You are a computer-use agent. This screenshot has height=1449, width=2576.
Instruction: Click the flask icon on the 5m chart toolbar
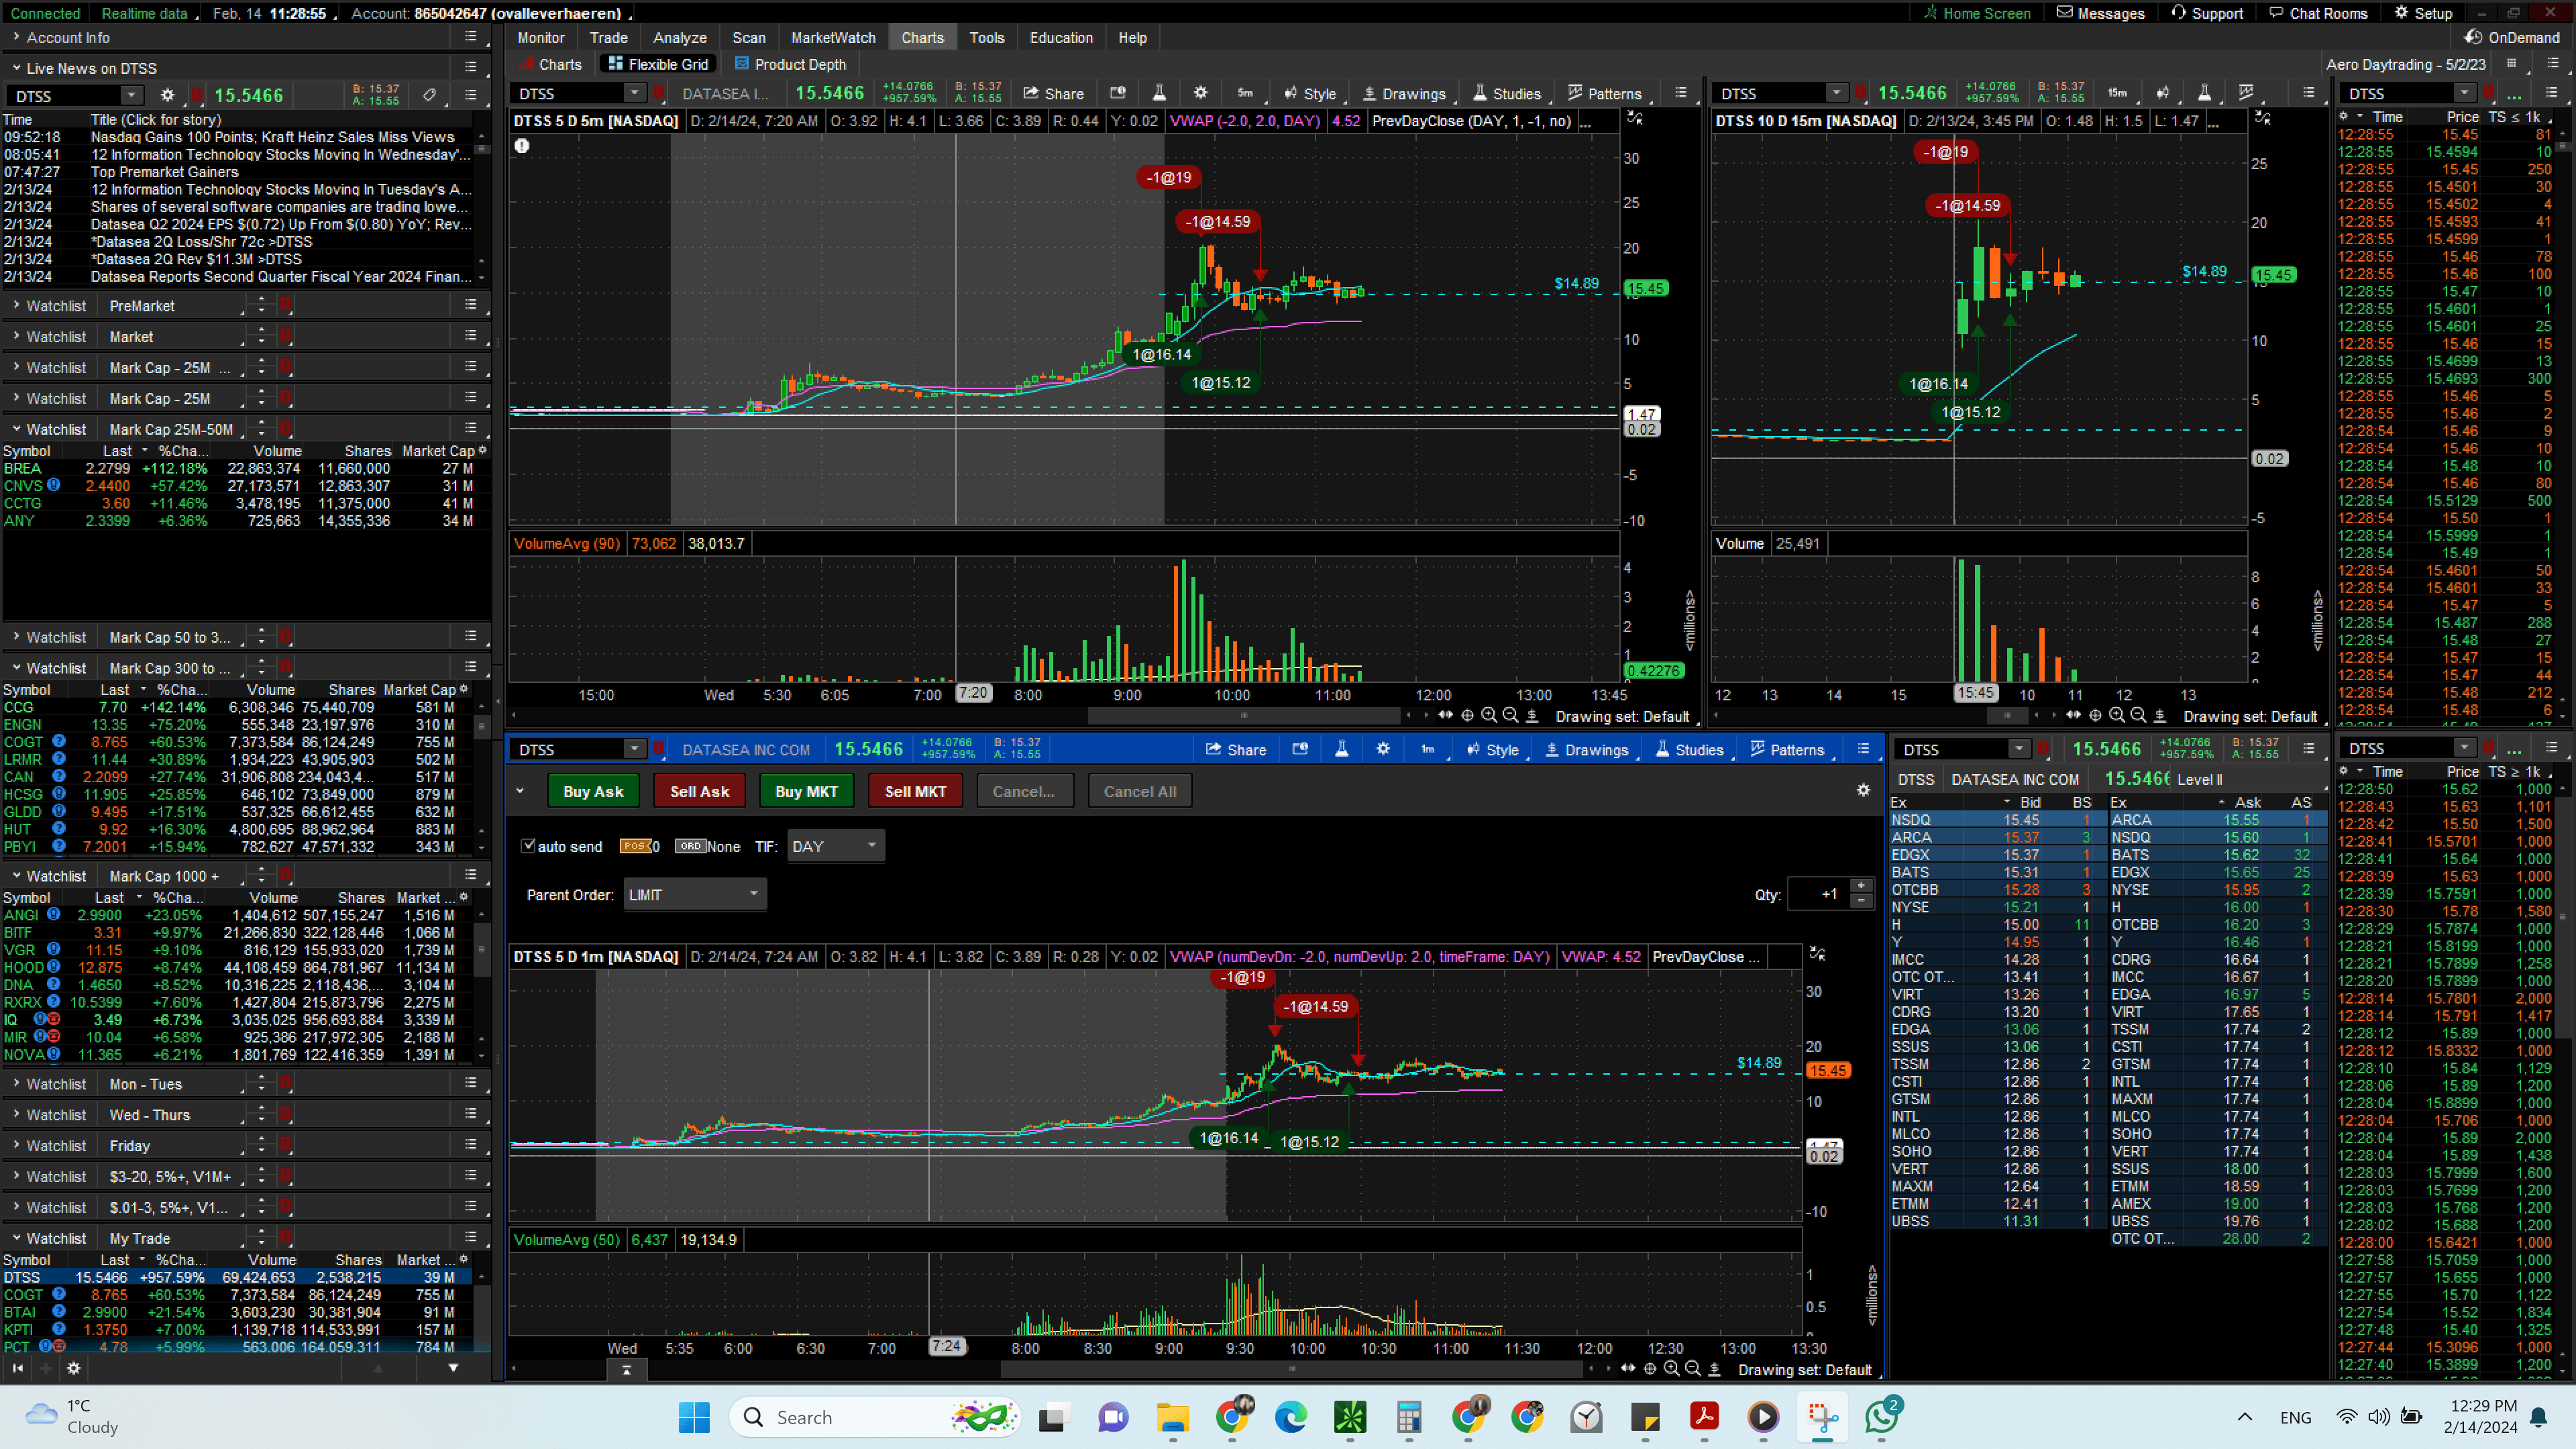coord(1159,93)
